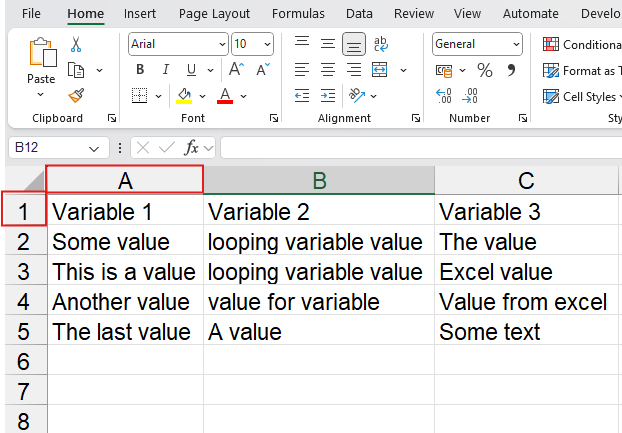Click Format as Table icon

(x=551, y=71)
